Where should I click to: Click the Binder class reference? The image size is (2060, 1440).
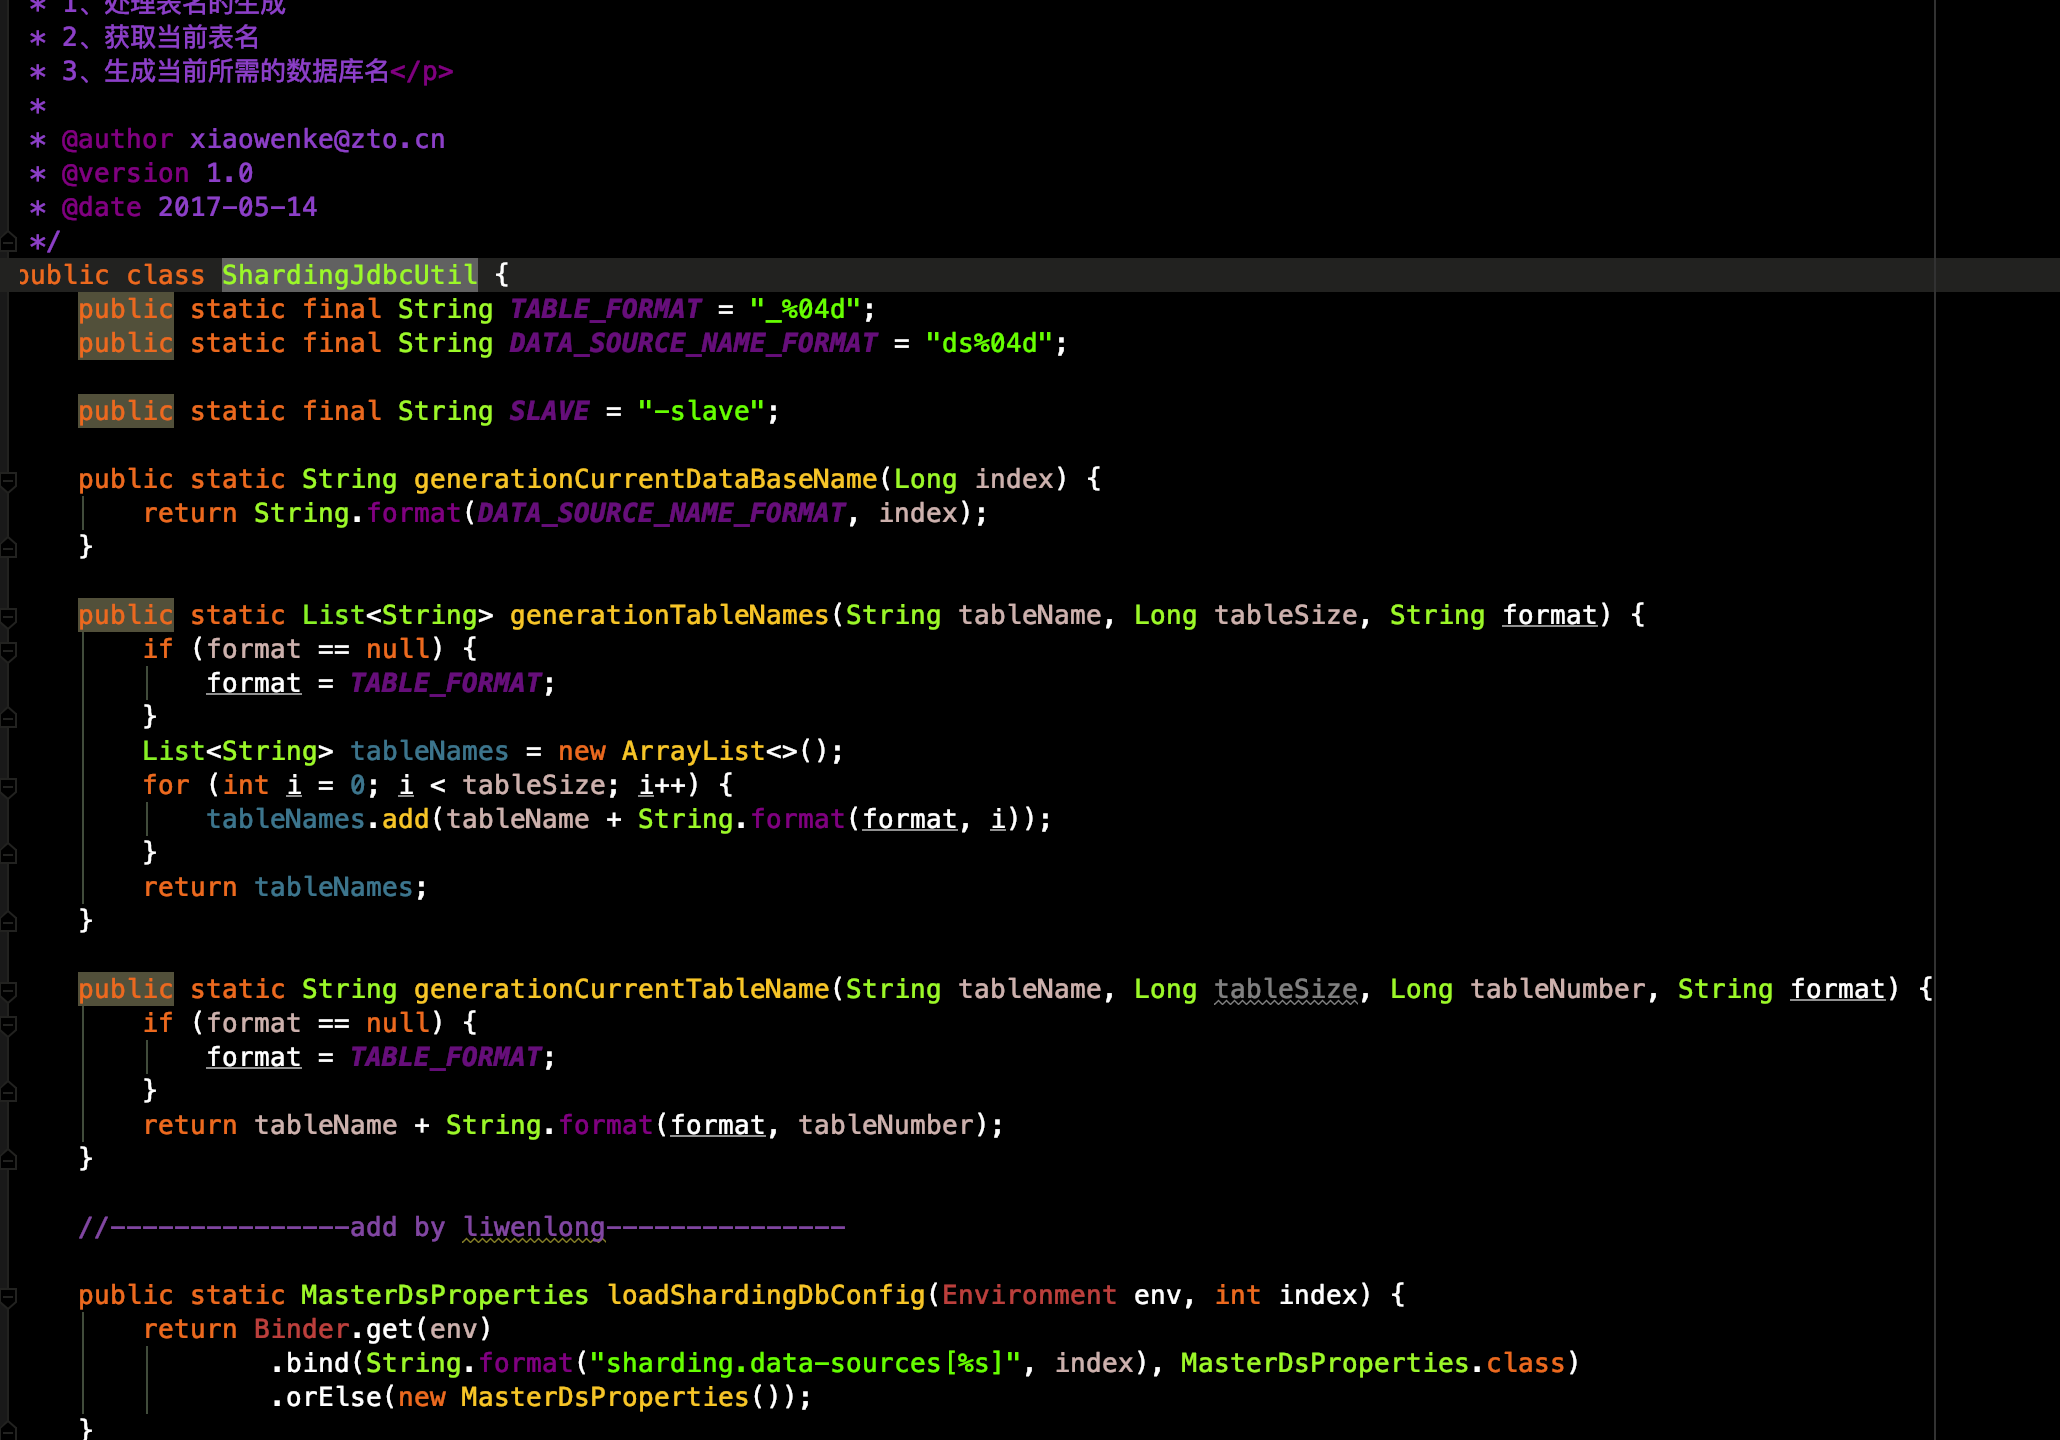pyautogui.click(x=301, y=1329)
